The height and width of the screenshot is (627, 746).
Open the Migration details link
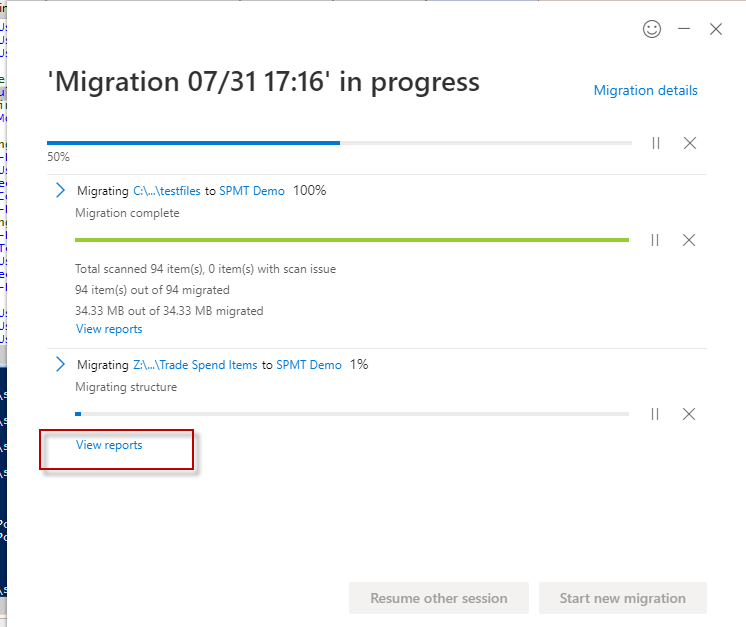pyautogui.click(x=645, y=91)
